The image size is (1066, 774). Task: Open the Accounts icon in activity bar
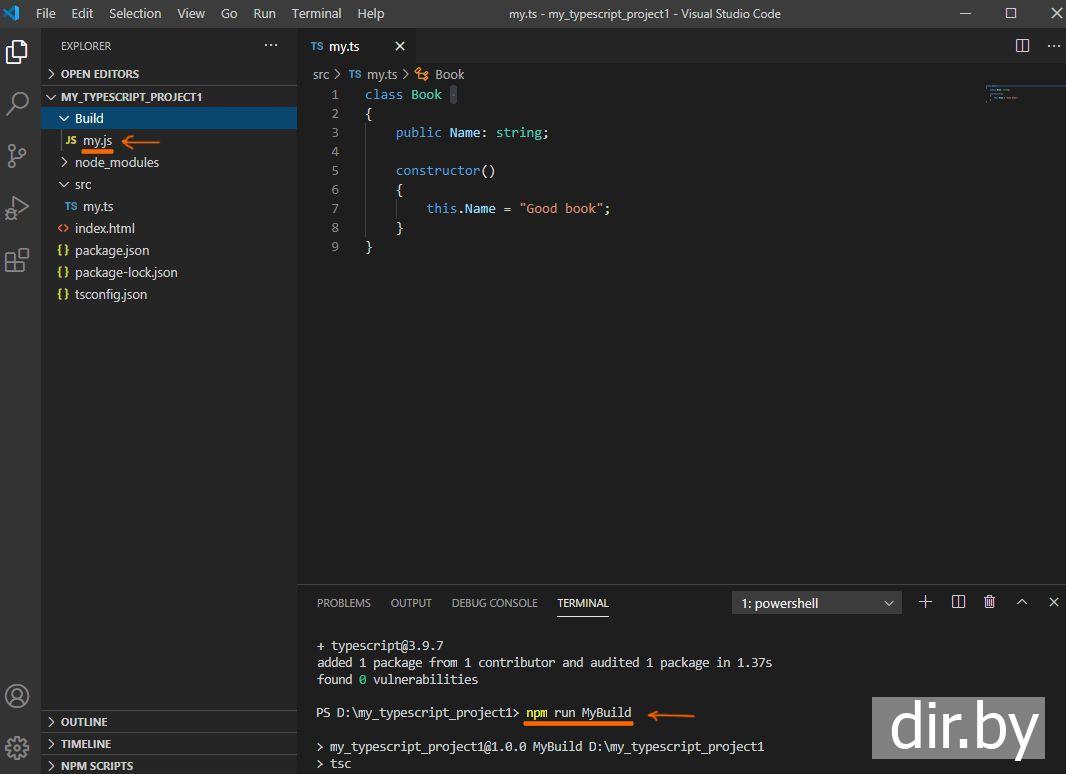click(x=17, y=696)
